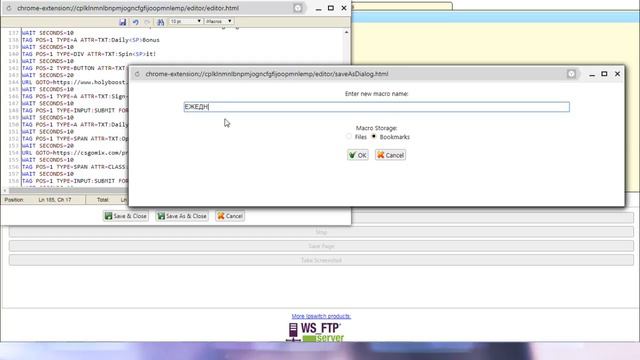640x360 pixels.
Task: Open the font size dropdown in editor toolbar
Action: click(186, 21)
